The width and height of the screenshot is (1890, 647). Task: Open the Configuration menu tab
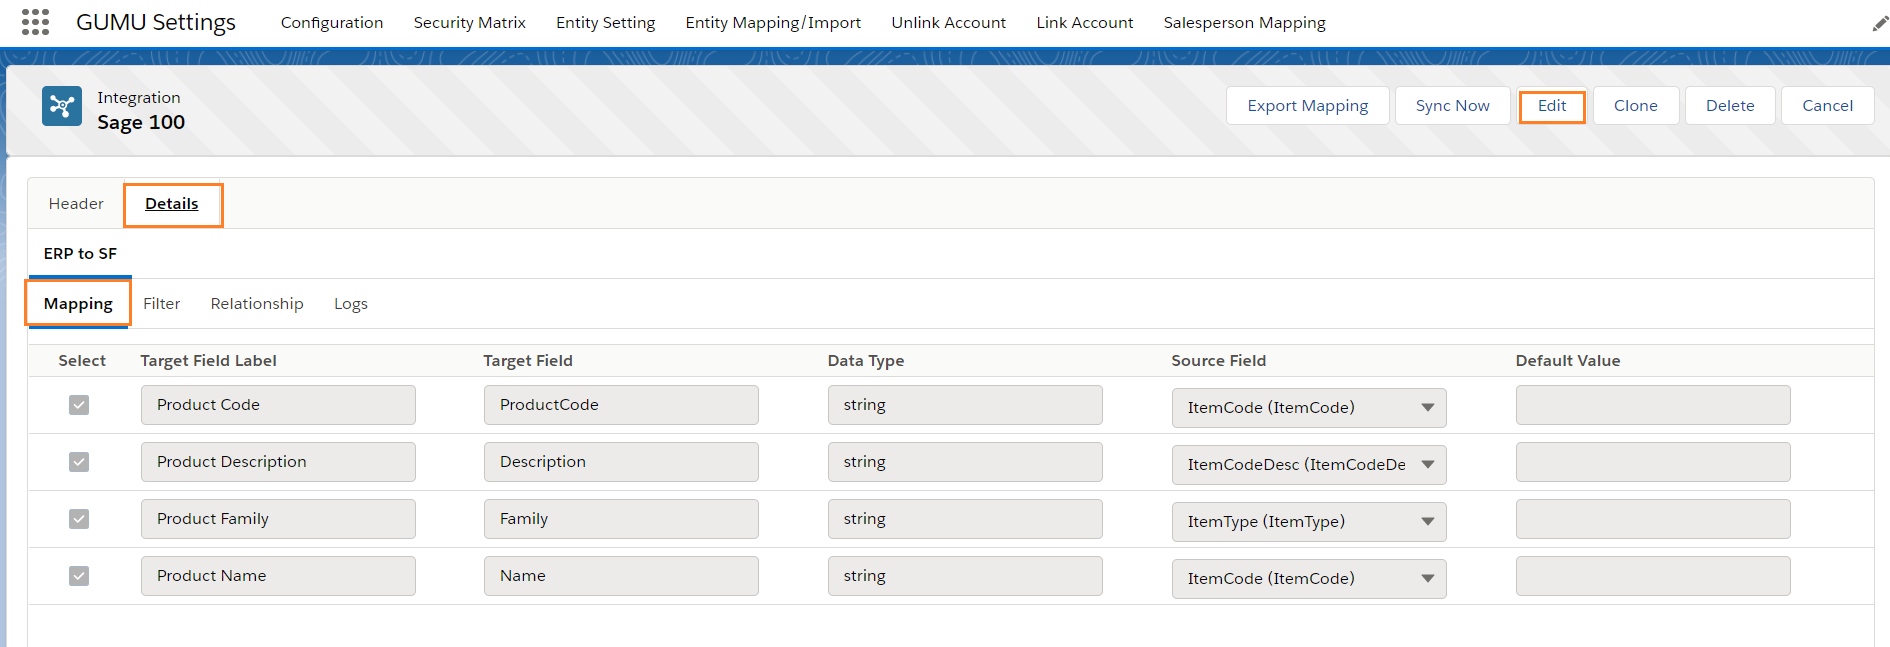[x=332, y=23]
